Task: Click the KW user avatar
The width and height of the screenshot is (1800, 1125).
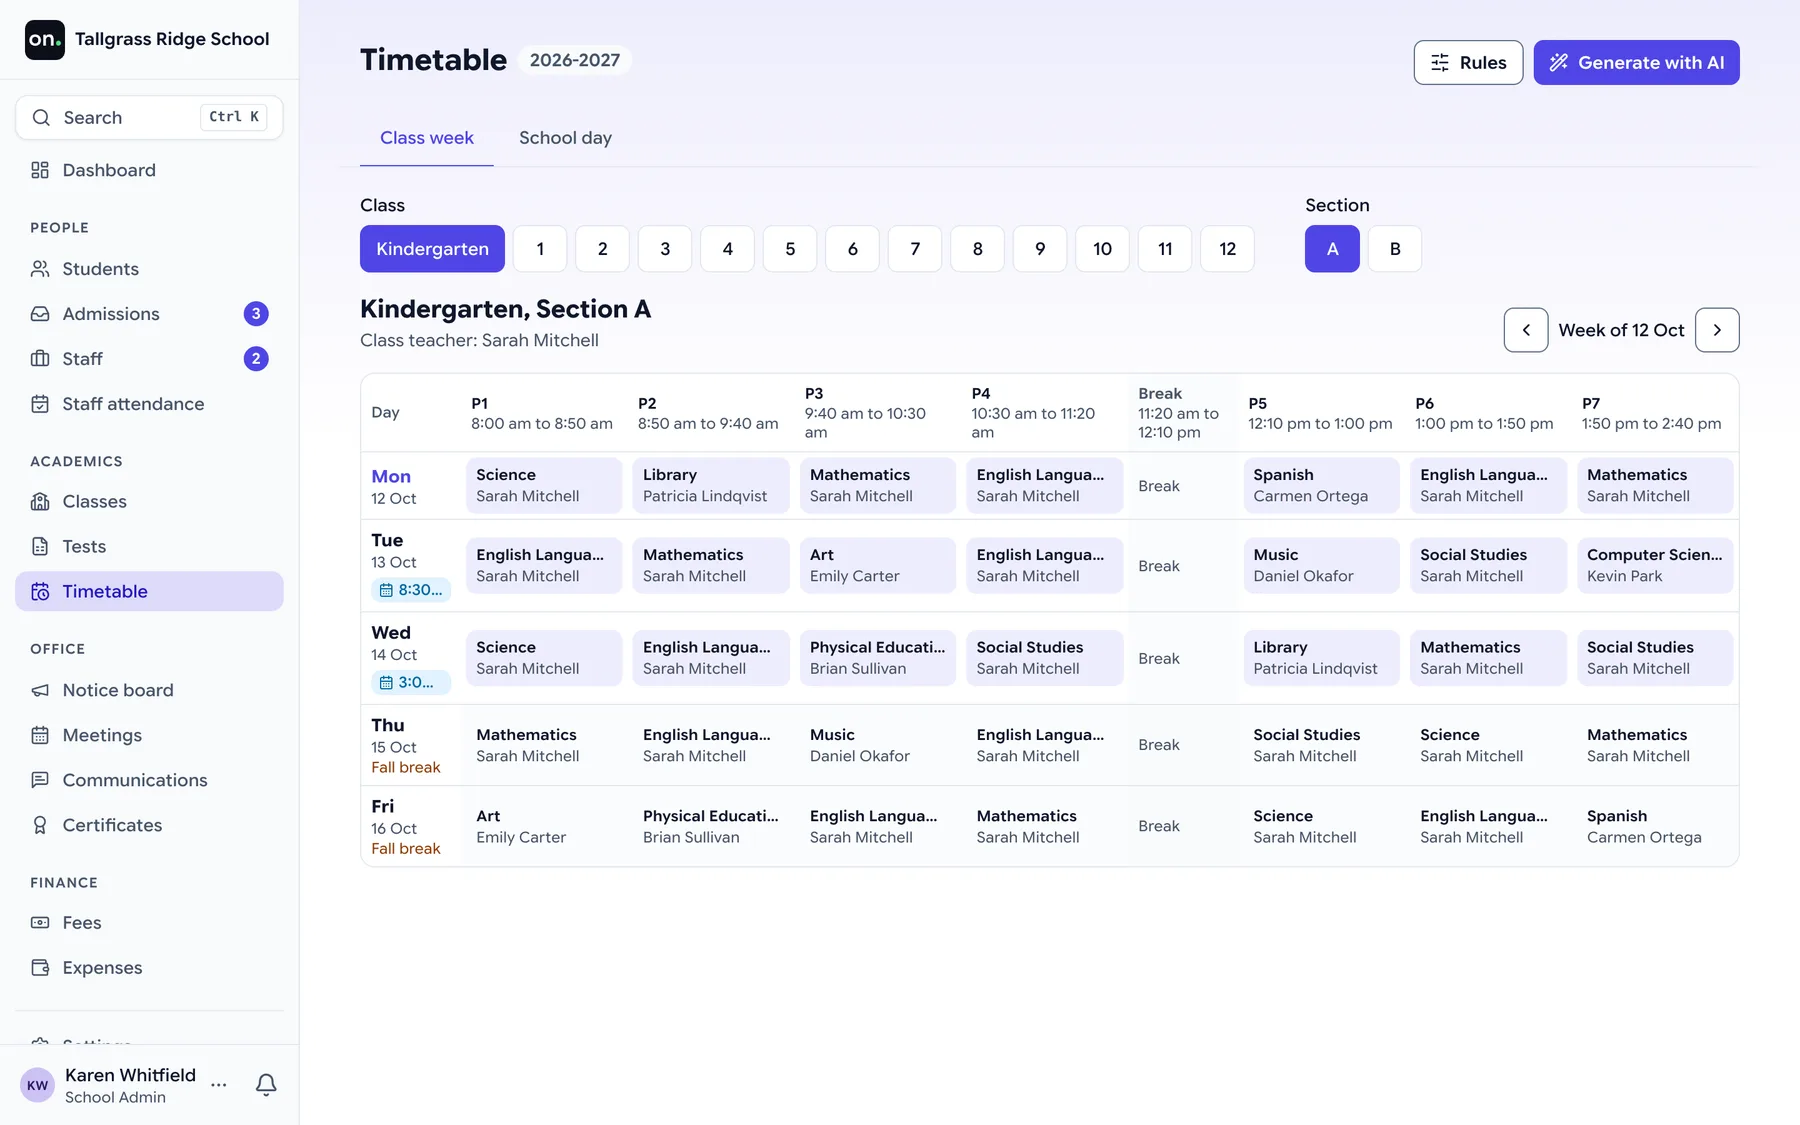Action: coord(38,1085)
